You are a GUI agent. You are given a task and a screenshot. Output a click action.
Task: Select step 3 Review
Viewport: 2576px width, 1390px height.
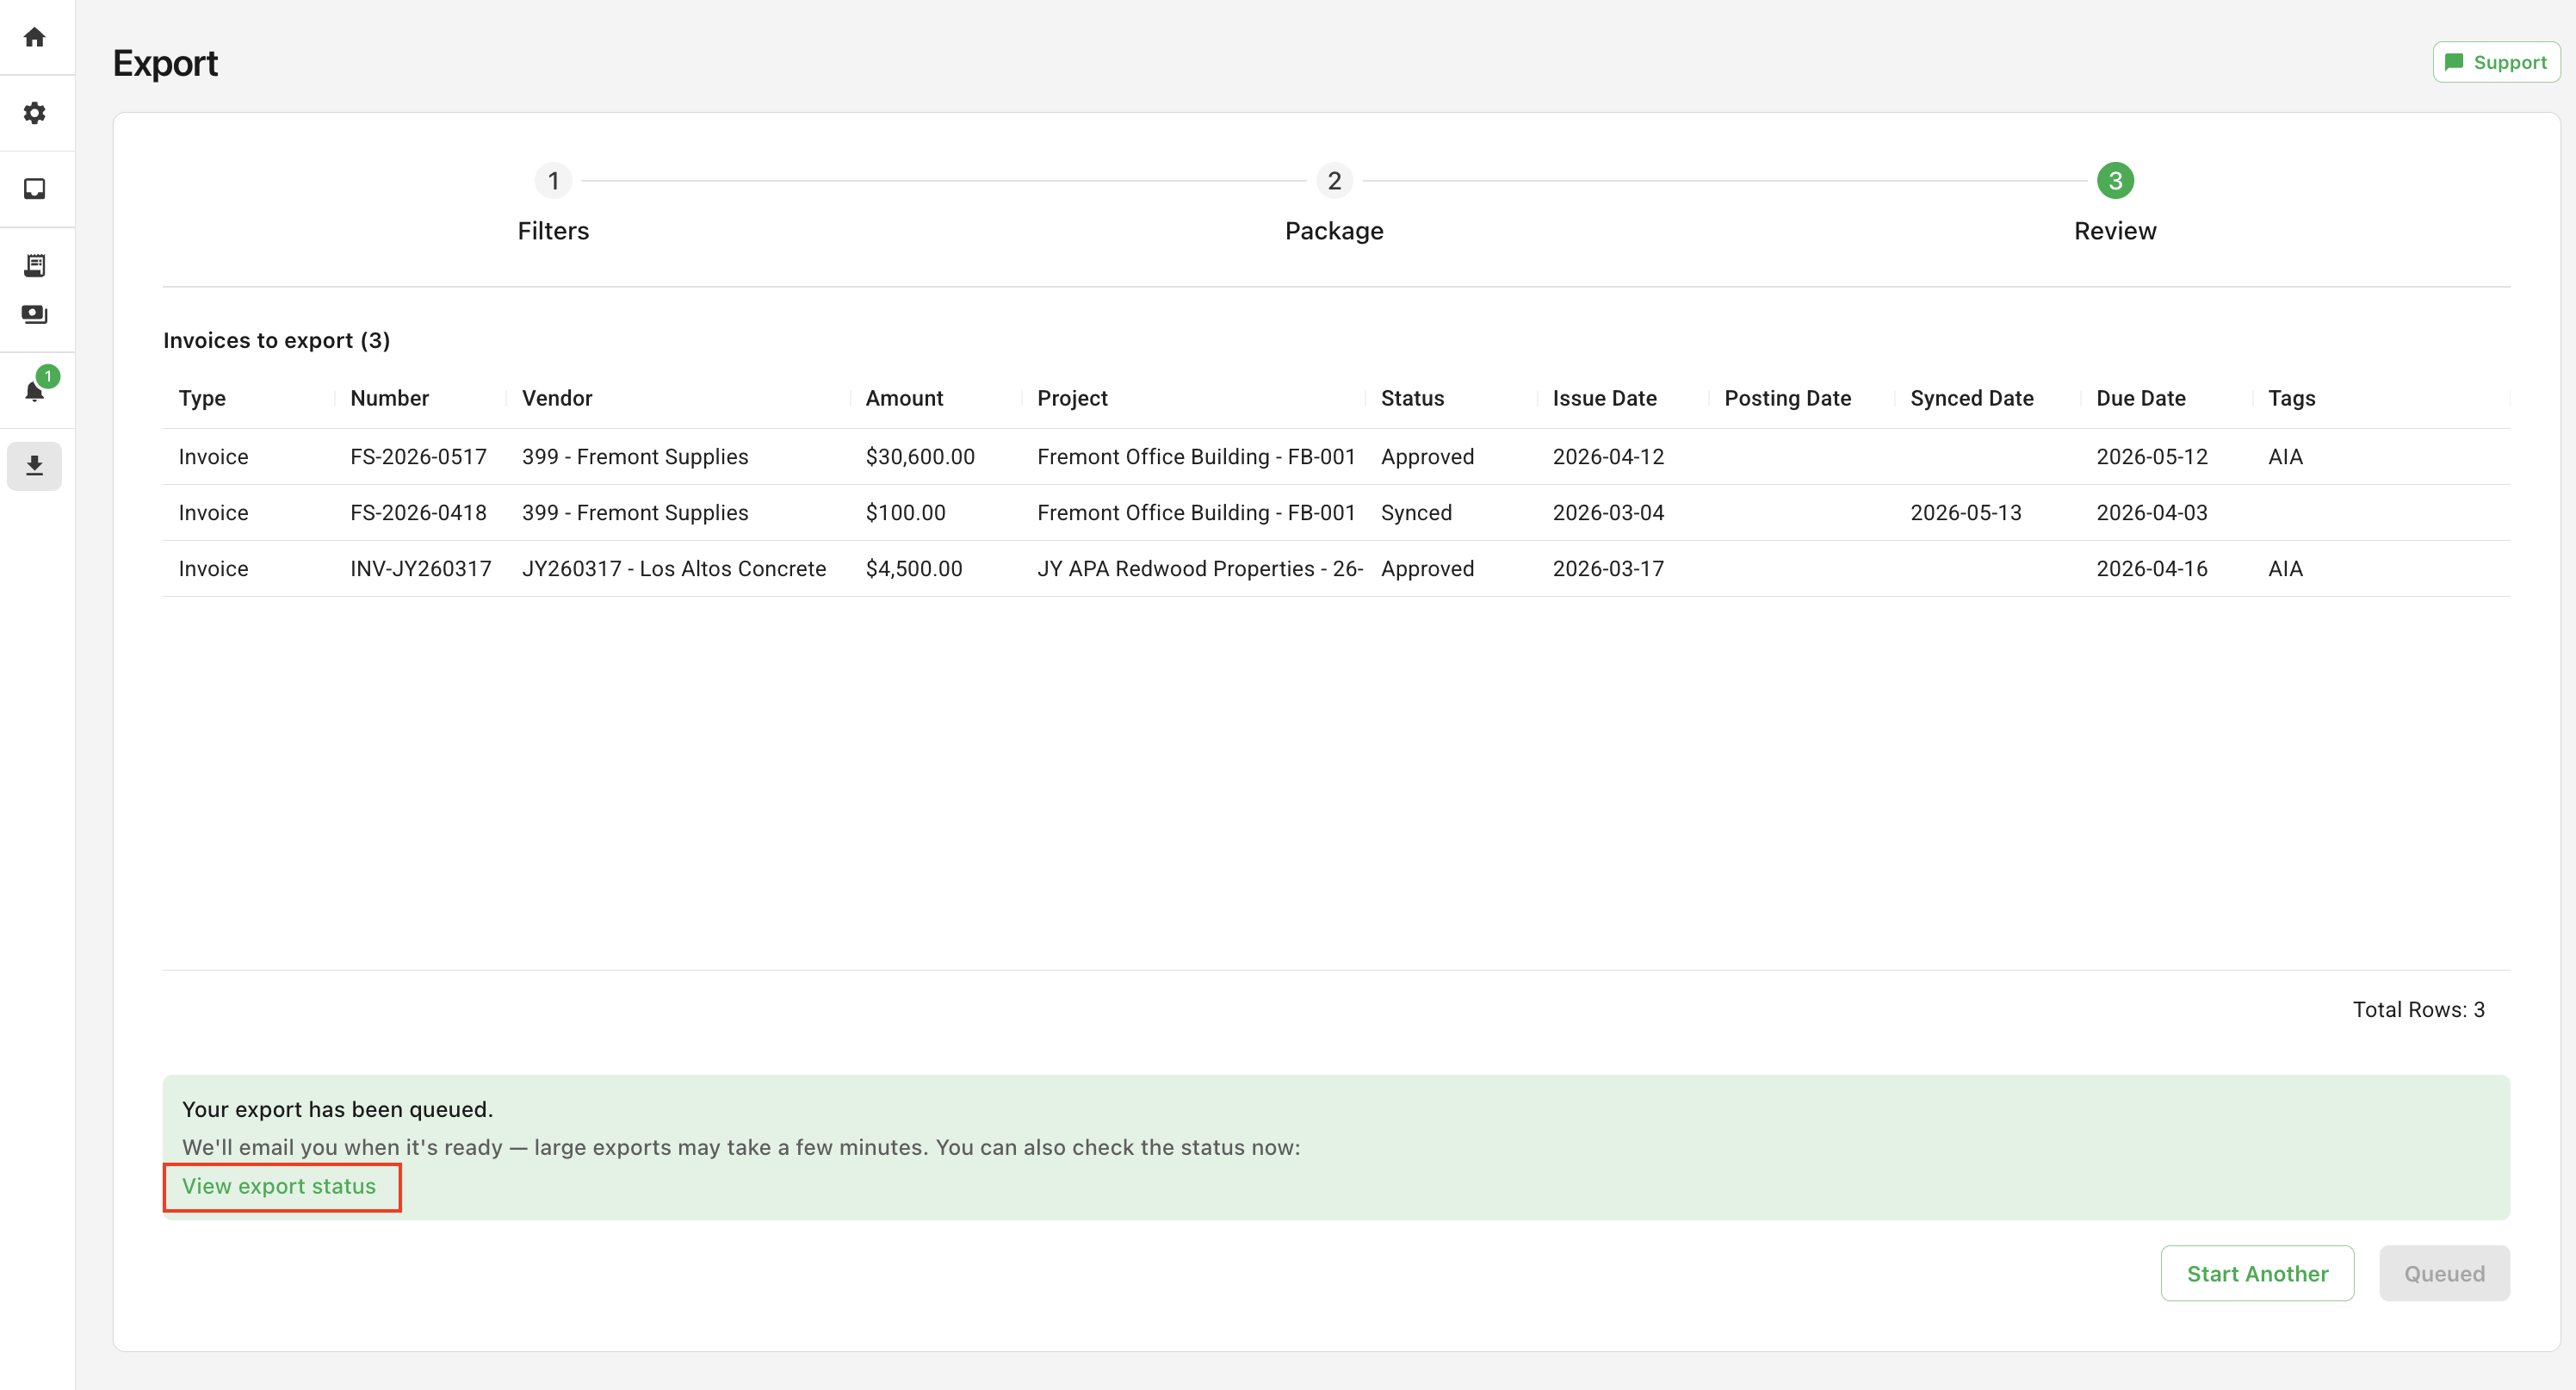(2115, 204)
